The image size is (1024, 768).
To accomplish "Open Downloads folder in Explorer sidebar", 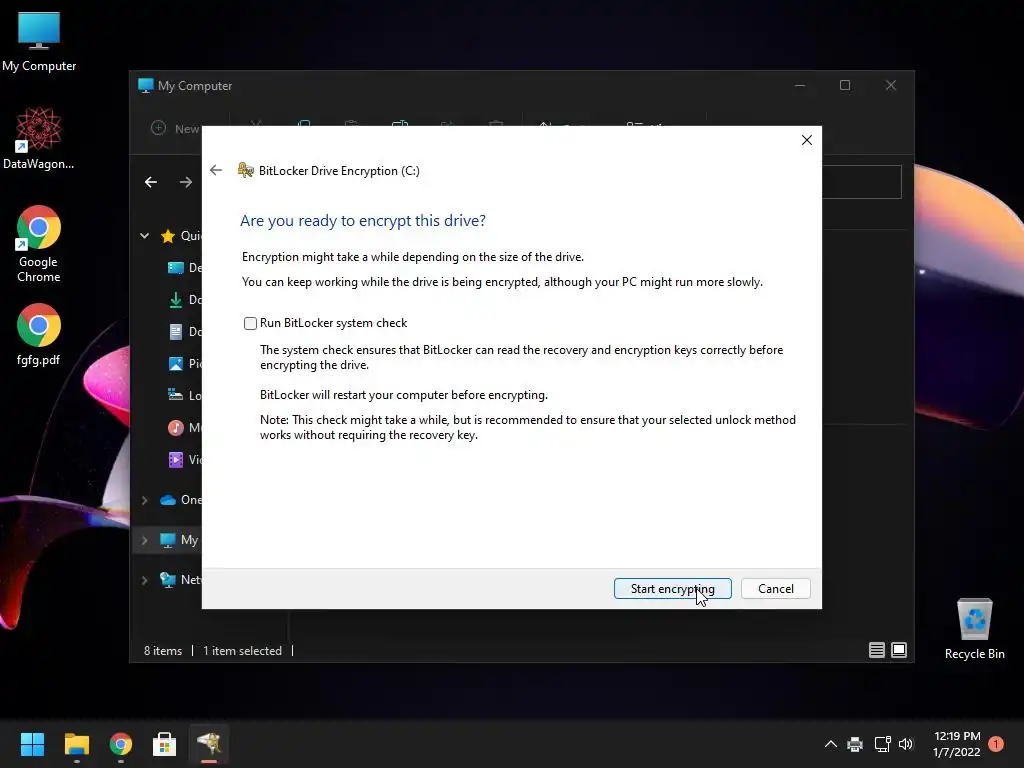I will click(x=185, y=300).
